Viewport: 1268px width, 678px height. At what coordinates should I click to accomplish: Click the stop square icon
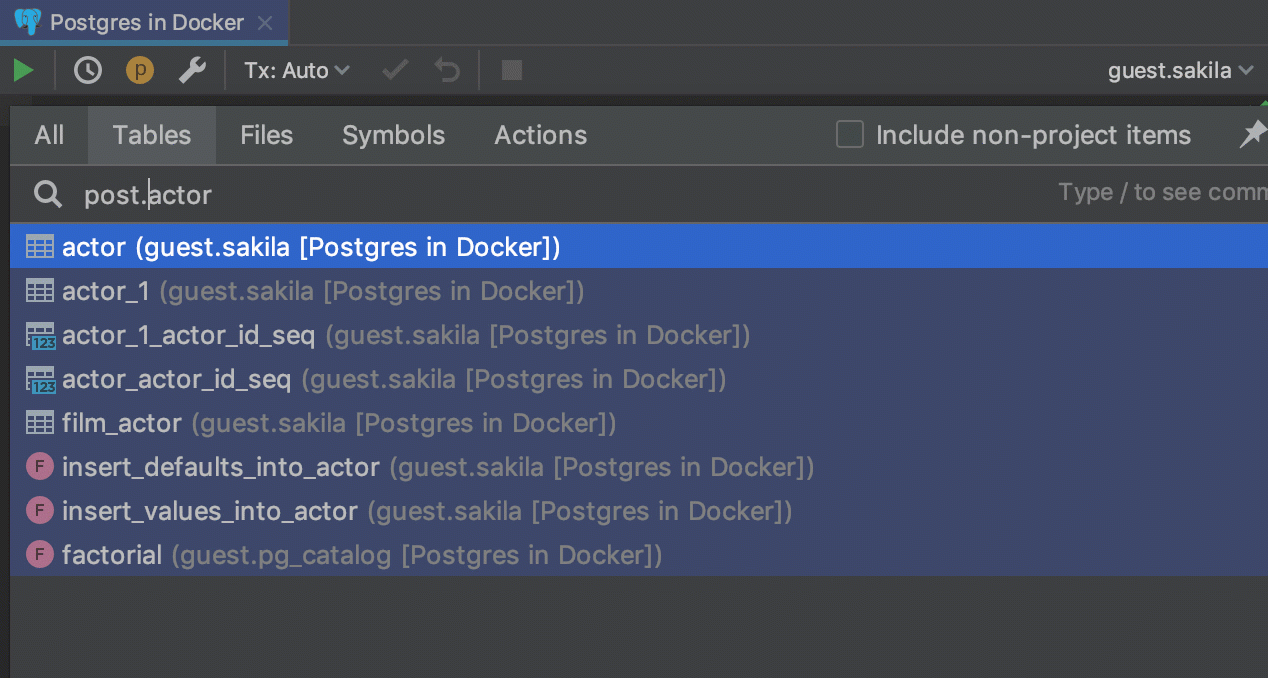512,71
